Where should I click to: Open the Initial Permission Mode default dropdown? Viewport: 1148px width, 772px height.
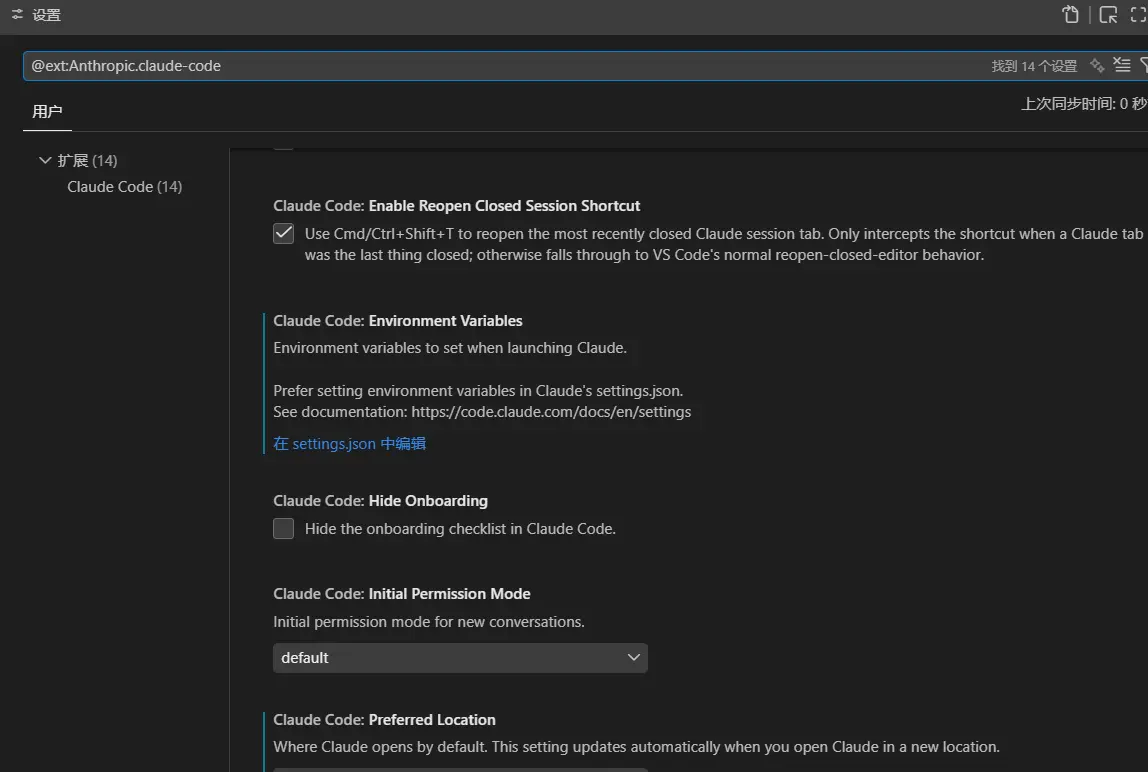[461, 658]
